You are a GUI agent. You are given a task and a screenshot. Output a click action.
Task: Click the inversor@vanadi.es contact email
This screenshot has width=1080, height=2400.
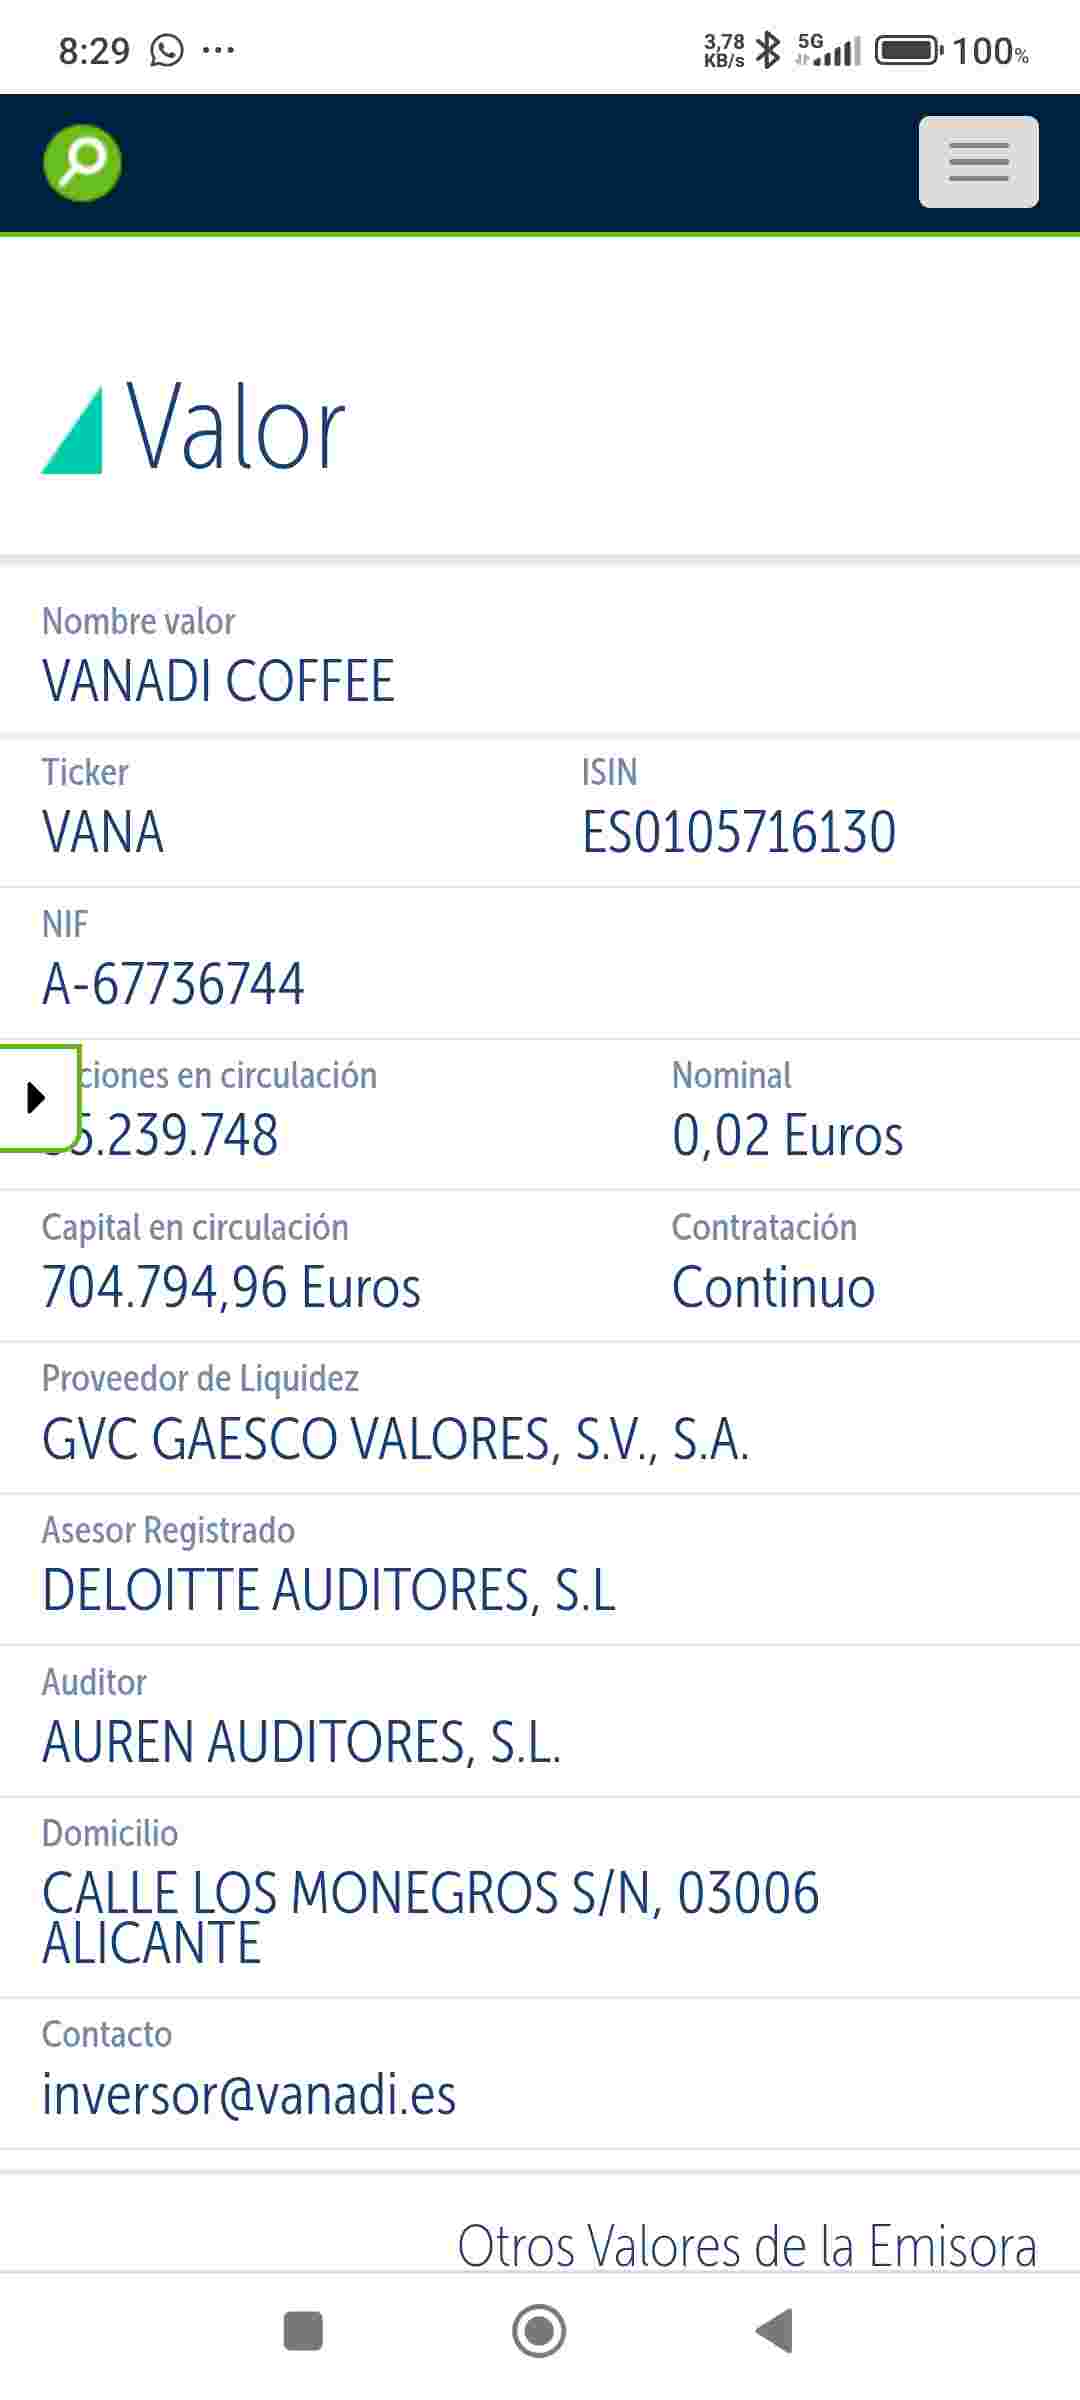[249, 2094]
